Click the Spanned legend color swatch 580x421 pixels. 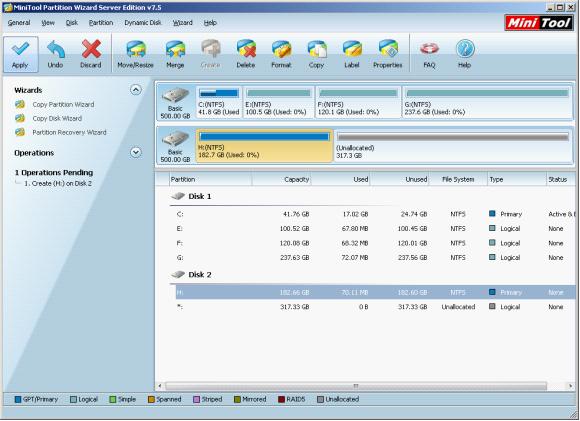click(x=151, y=400)
